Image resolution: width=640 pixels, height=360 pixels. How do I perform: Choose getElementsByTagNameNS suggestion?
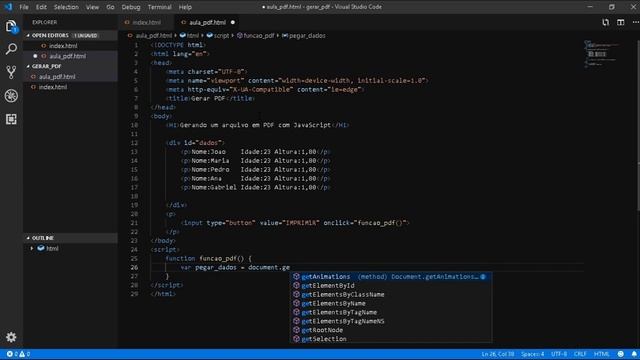[391, 321]
